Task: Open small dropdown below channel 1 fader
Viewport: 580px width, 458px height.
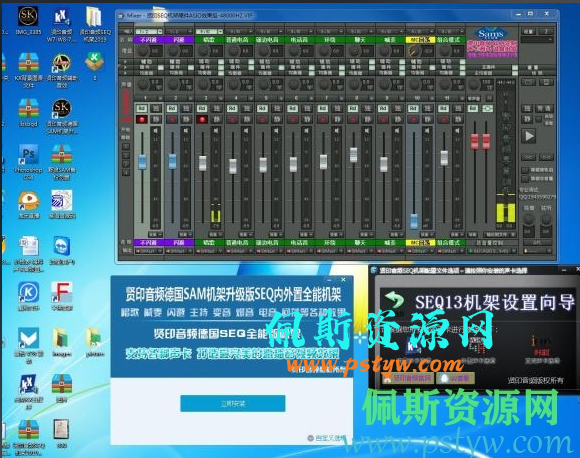Action: [x=155, y=234]
